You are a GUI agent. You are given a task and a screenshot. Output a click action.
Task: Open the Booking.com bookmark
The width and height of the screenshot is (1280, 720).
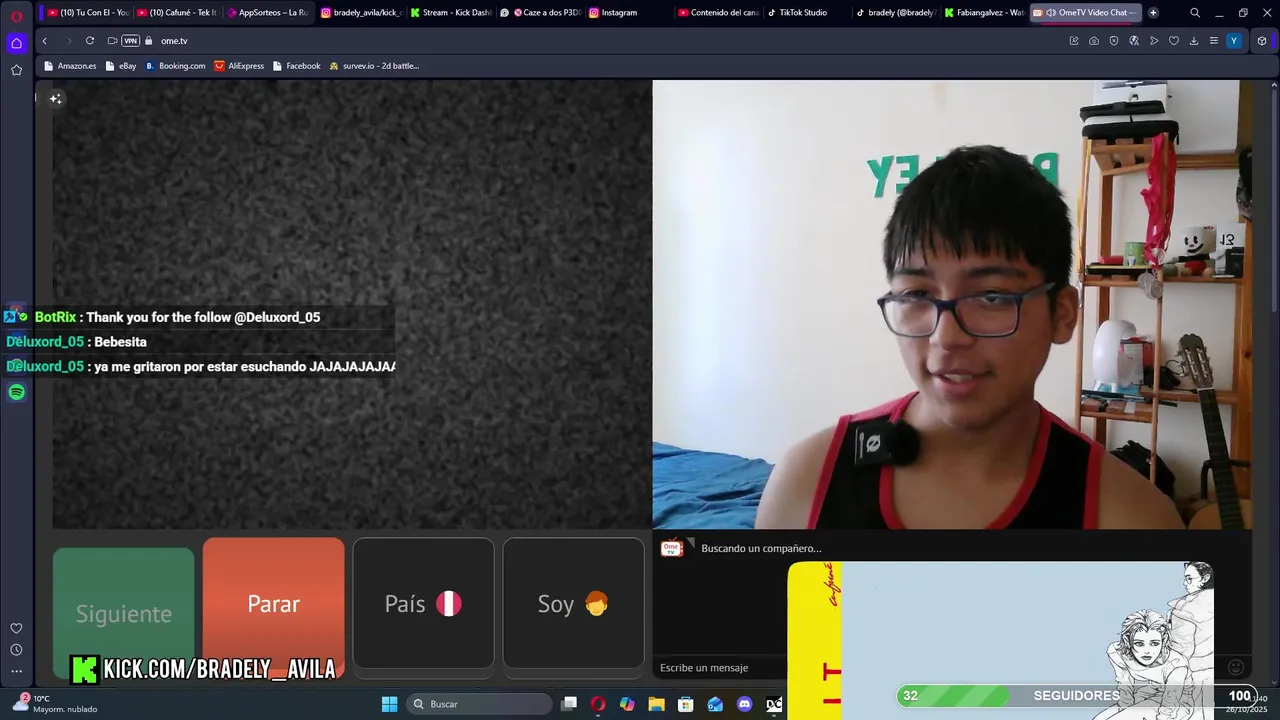pos(175,66)
